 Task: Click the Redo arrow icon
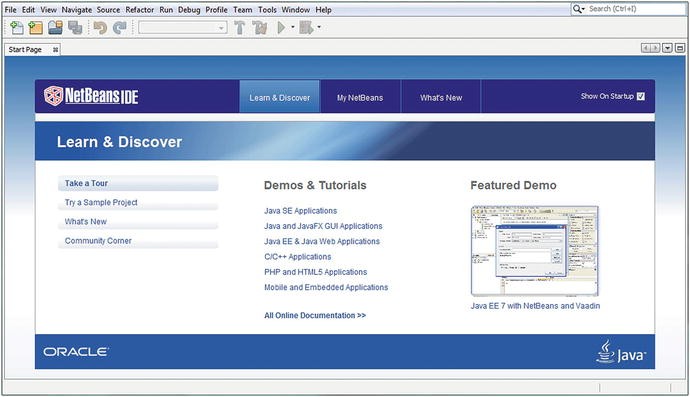120,28
